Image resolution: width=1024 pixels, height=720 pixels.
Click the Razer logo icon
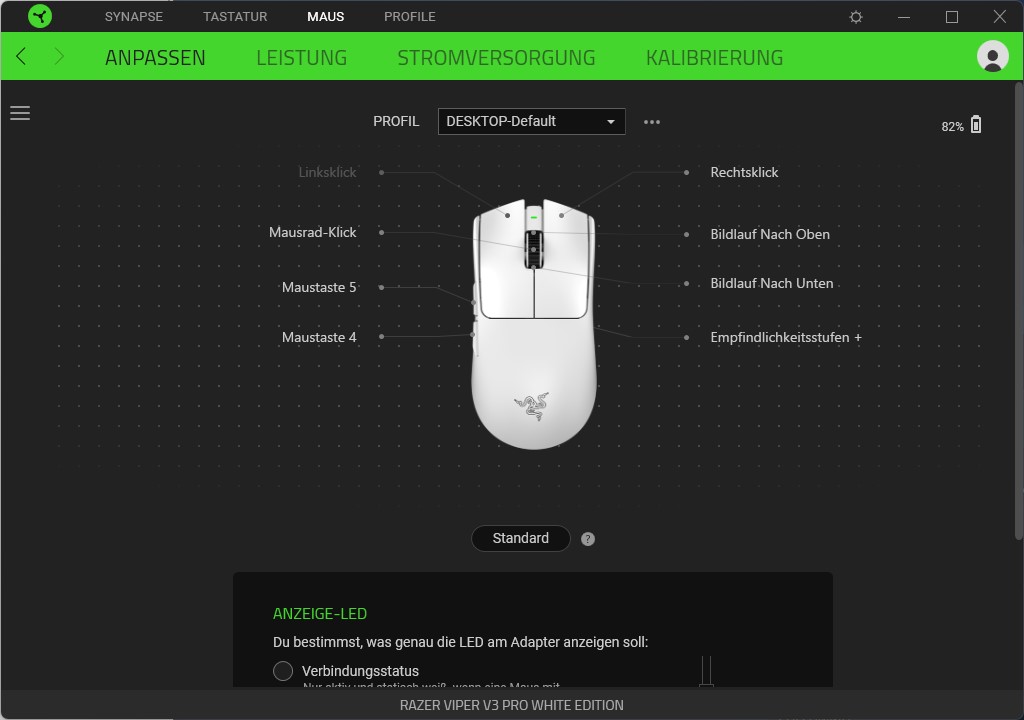tap(40, 16)
